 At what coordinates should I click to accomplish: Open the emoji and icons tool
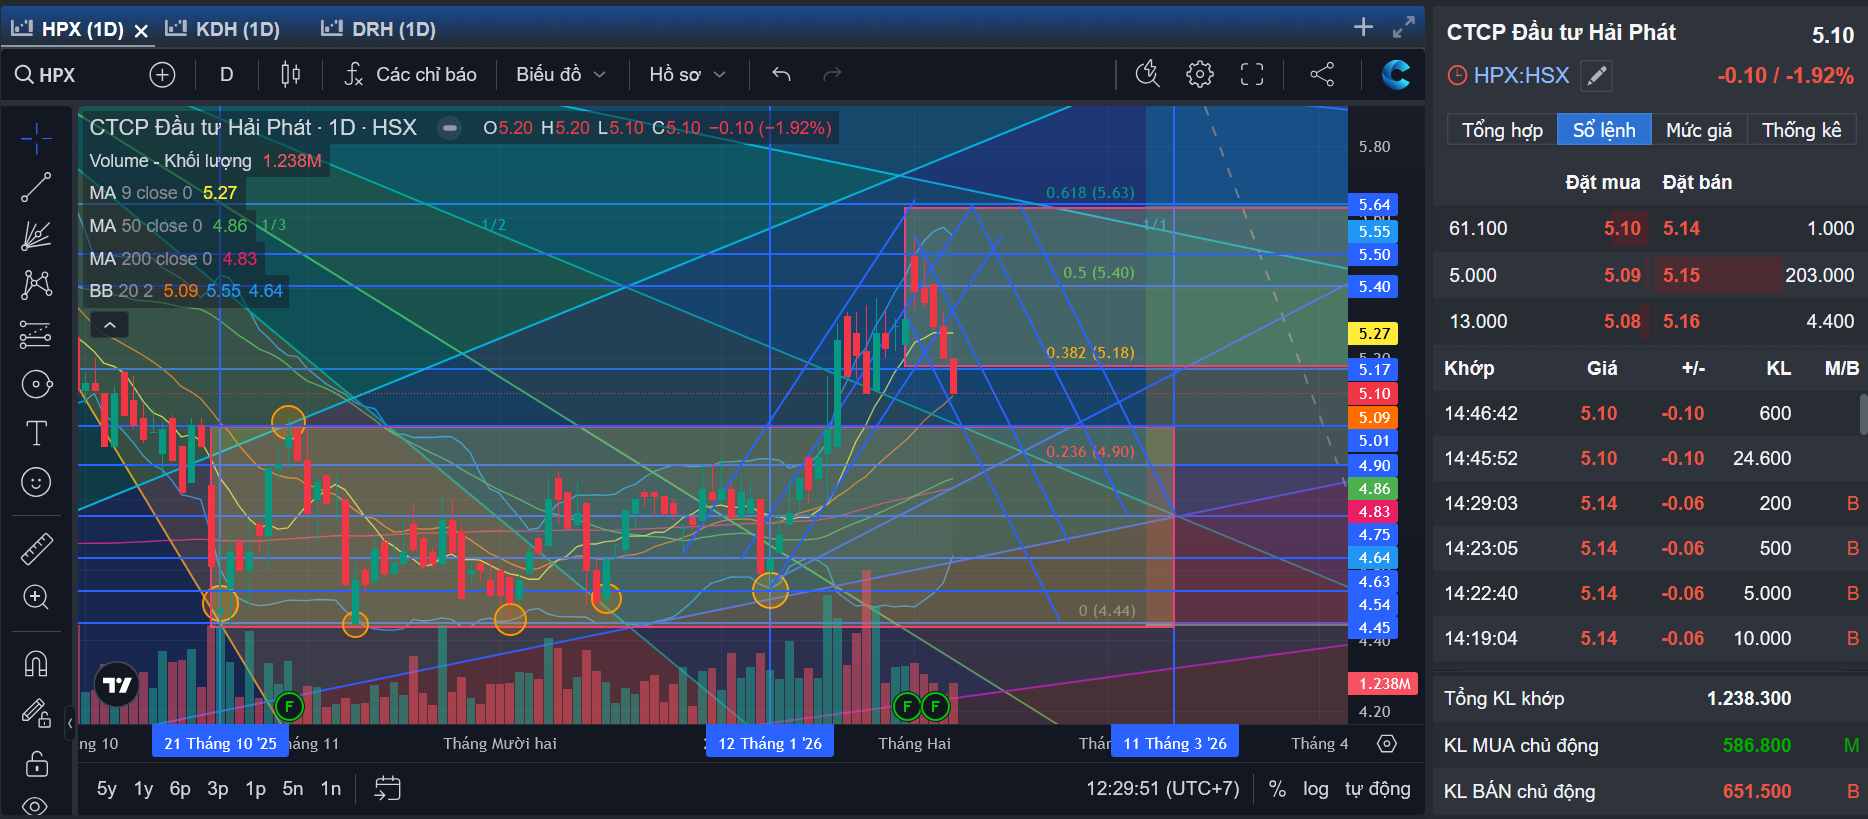(36, 482)
